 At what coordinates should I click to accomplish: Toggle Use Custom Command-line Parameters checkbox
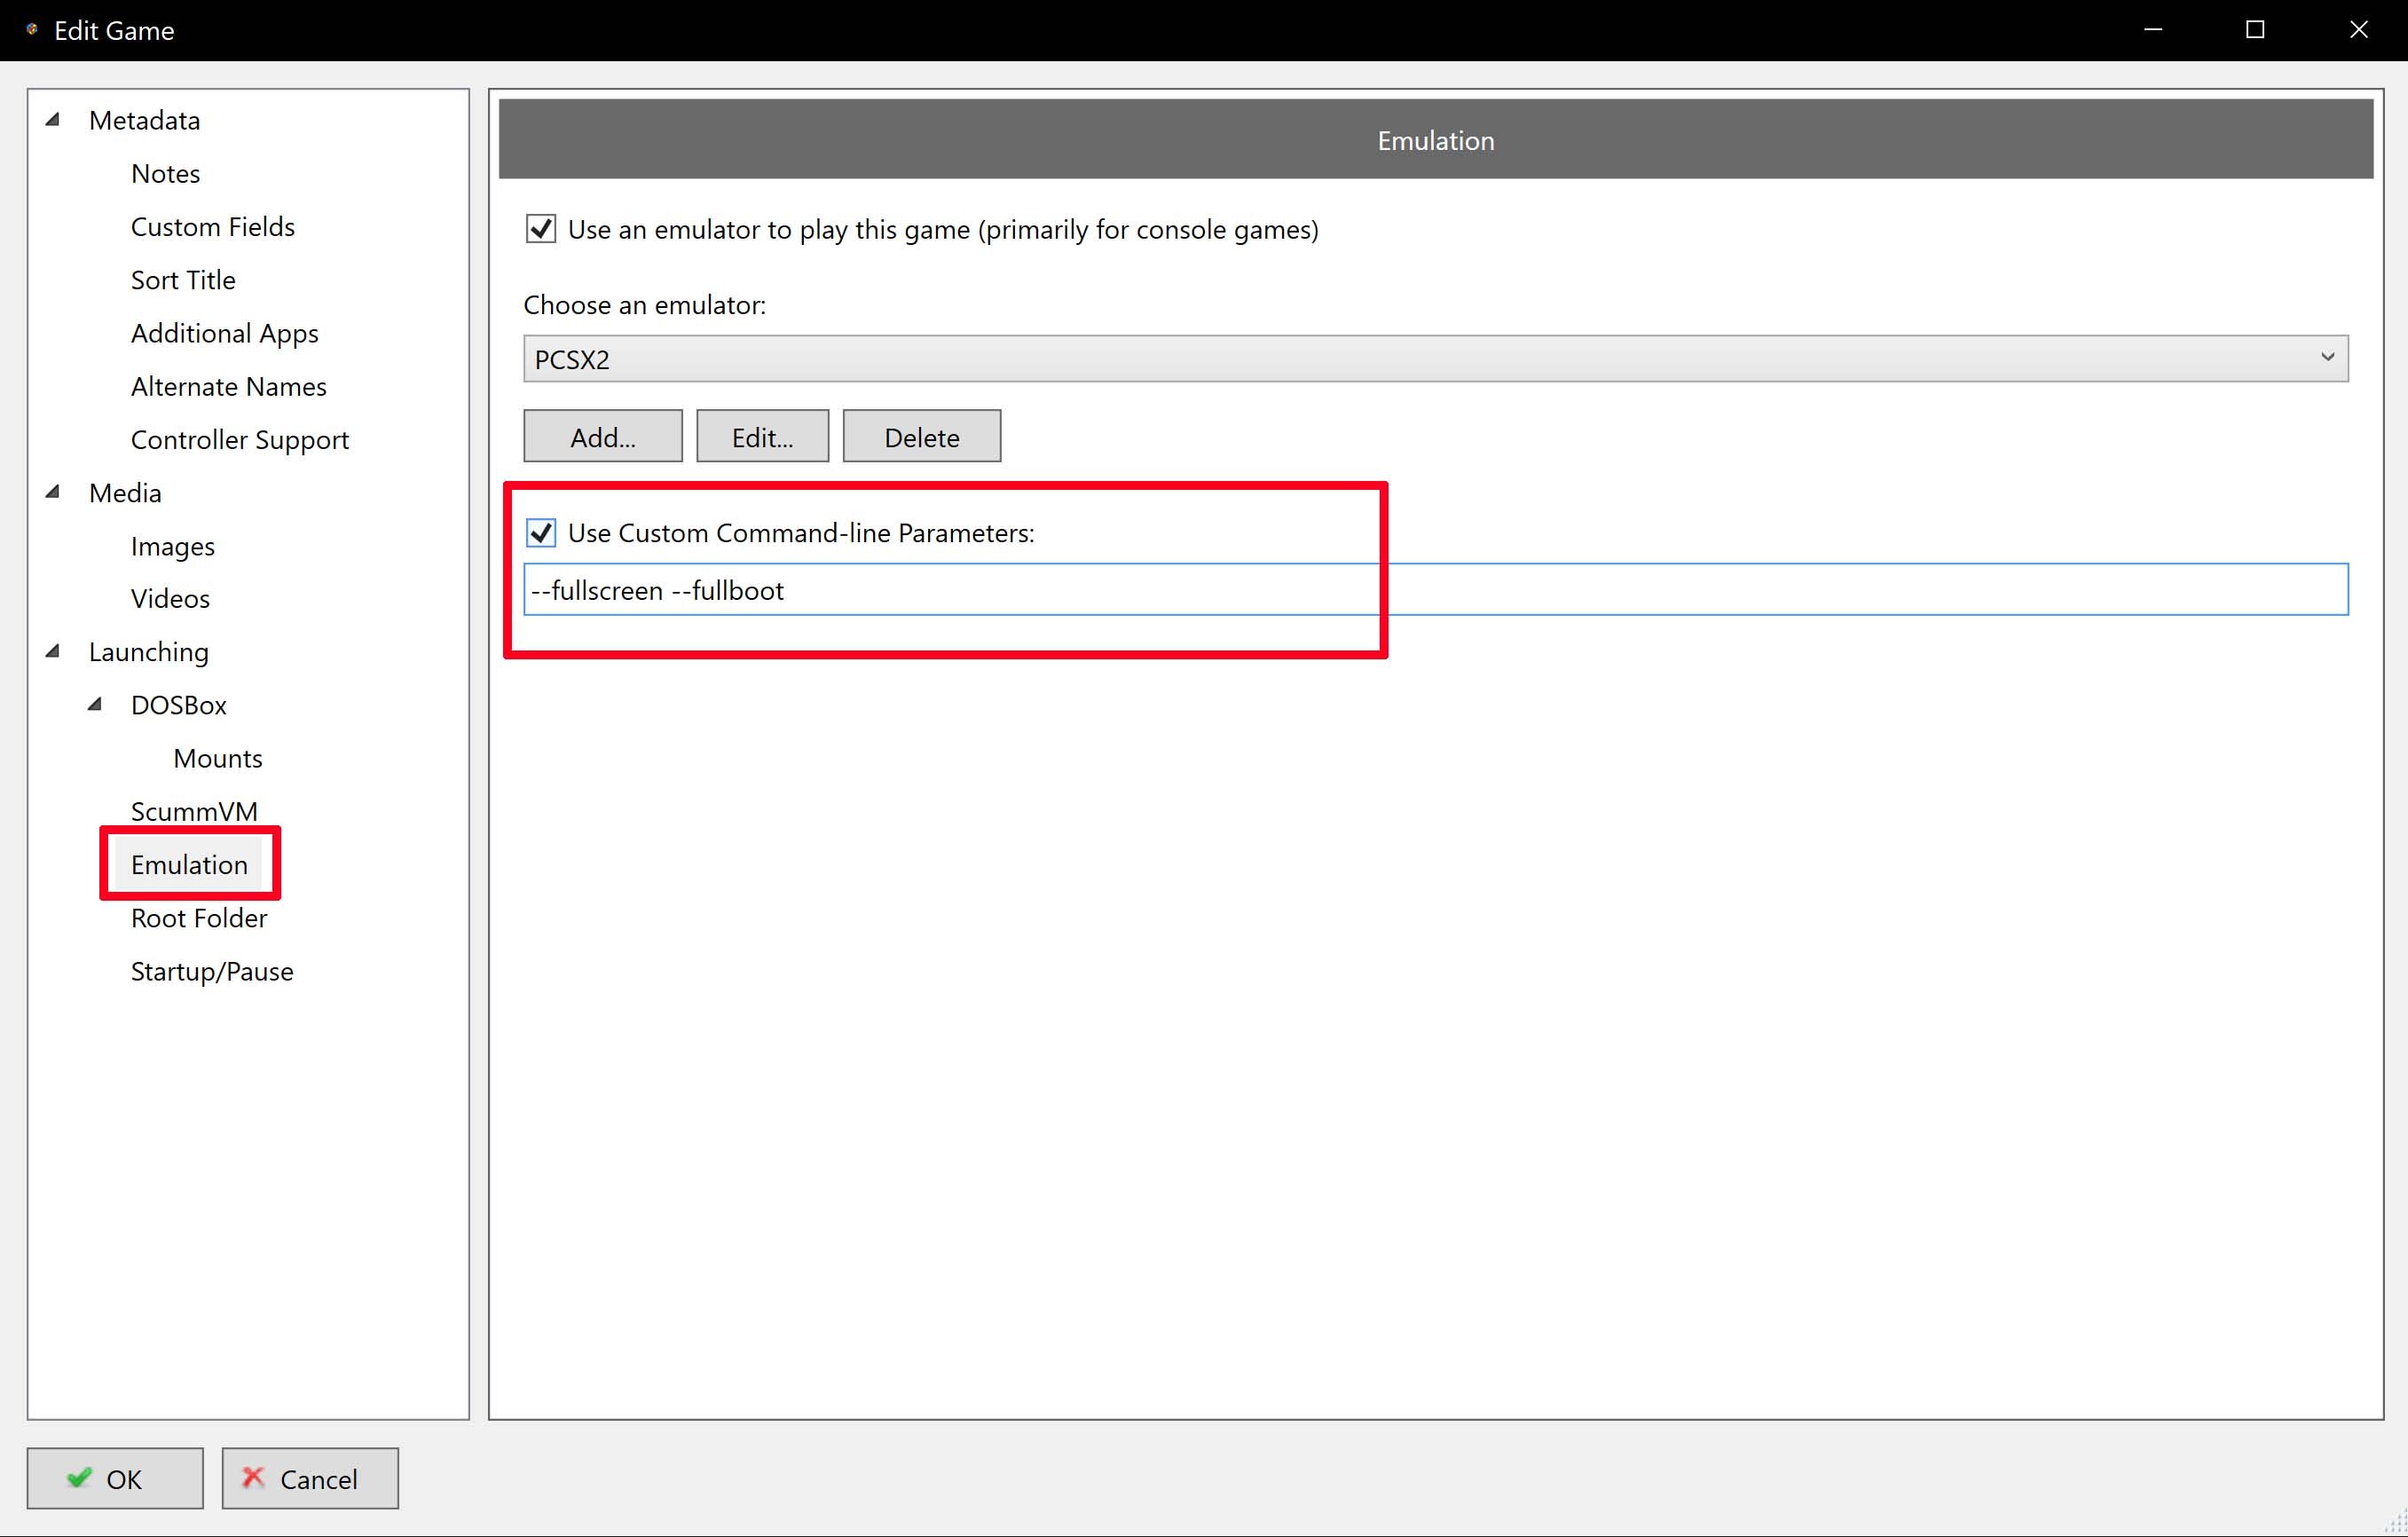click(x=541, y=532)
